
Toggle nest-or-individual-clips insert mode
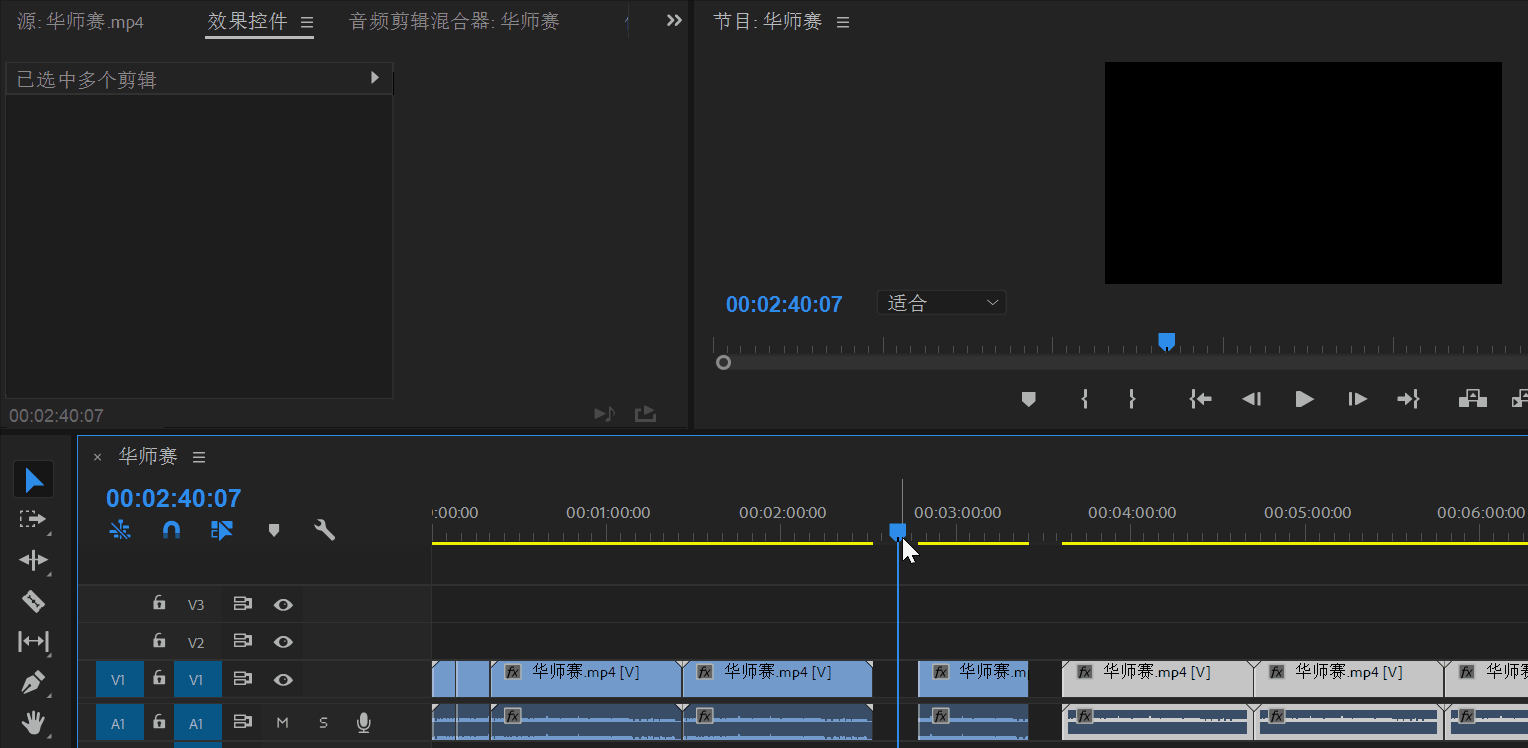[120, 530]
